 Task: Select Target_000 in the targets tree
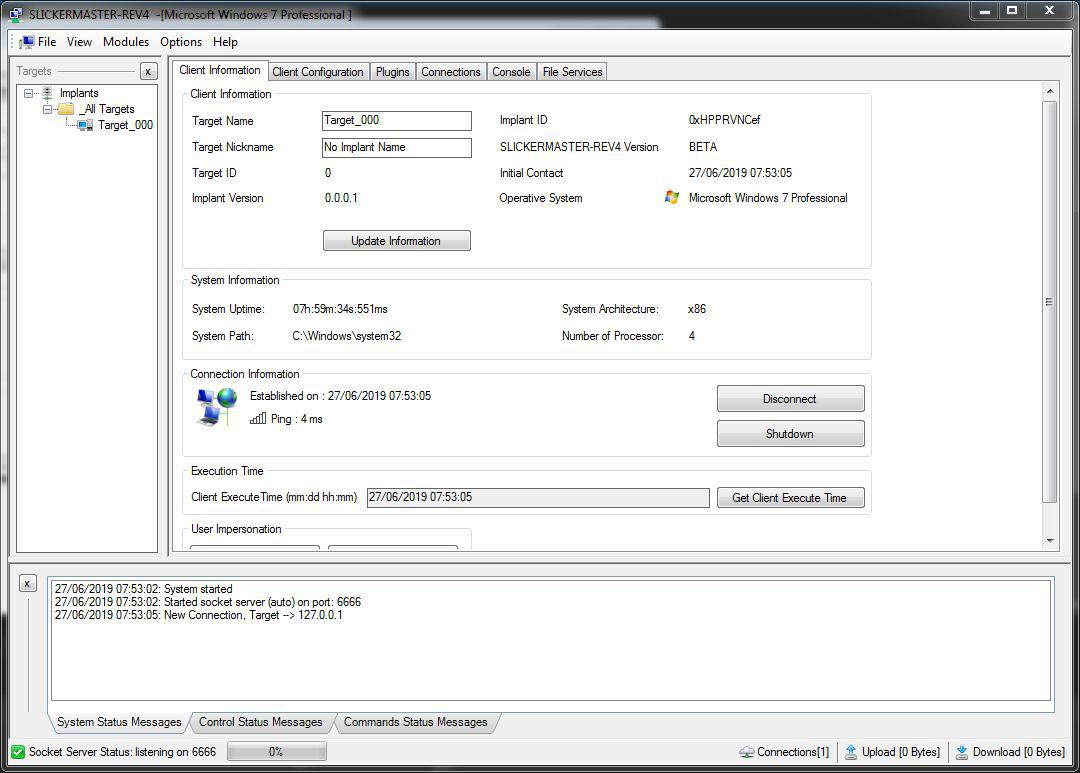point(125,125)
